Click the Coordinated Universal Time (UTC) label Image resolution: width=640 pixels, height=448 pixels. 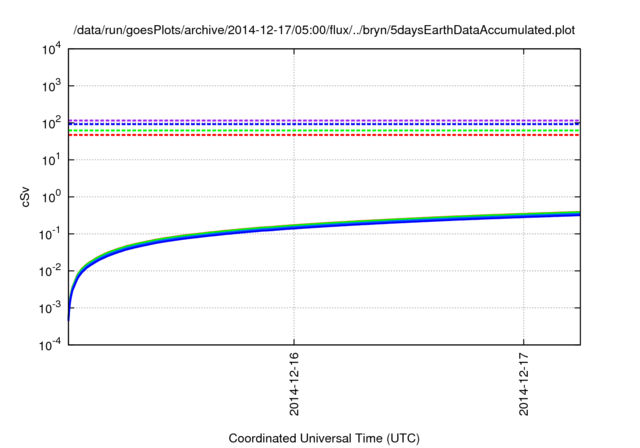pos(324,438)
